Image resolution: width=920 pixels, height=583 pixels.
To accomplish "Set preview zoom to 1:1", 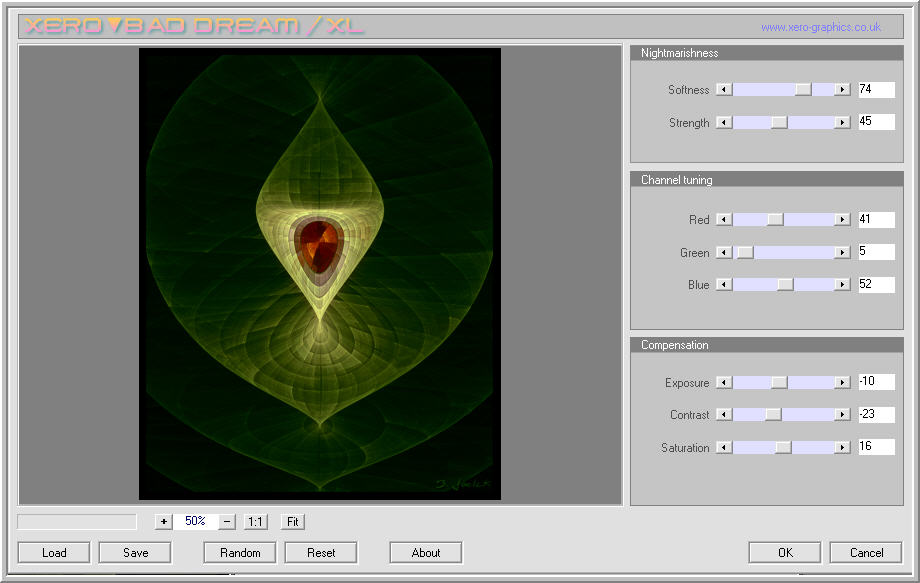I will 255,521.
